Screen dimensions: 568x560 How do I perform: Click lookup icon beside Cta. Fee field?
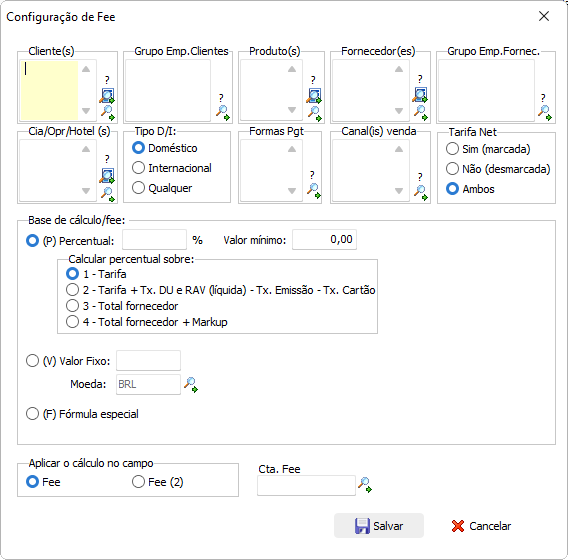click(365, 485)
